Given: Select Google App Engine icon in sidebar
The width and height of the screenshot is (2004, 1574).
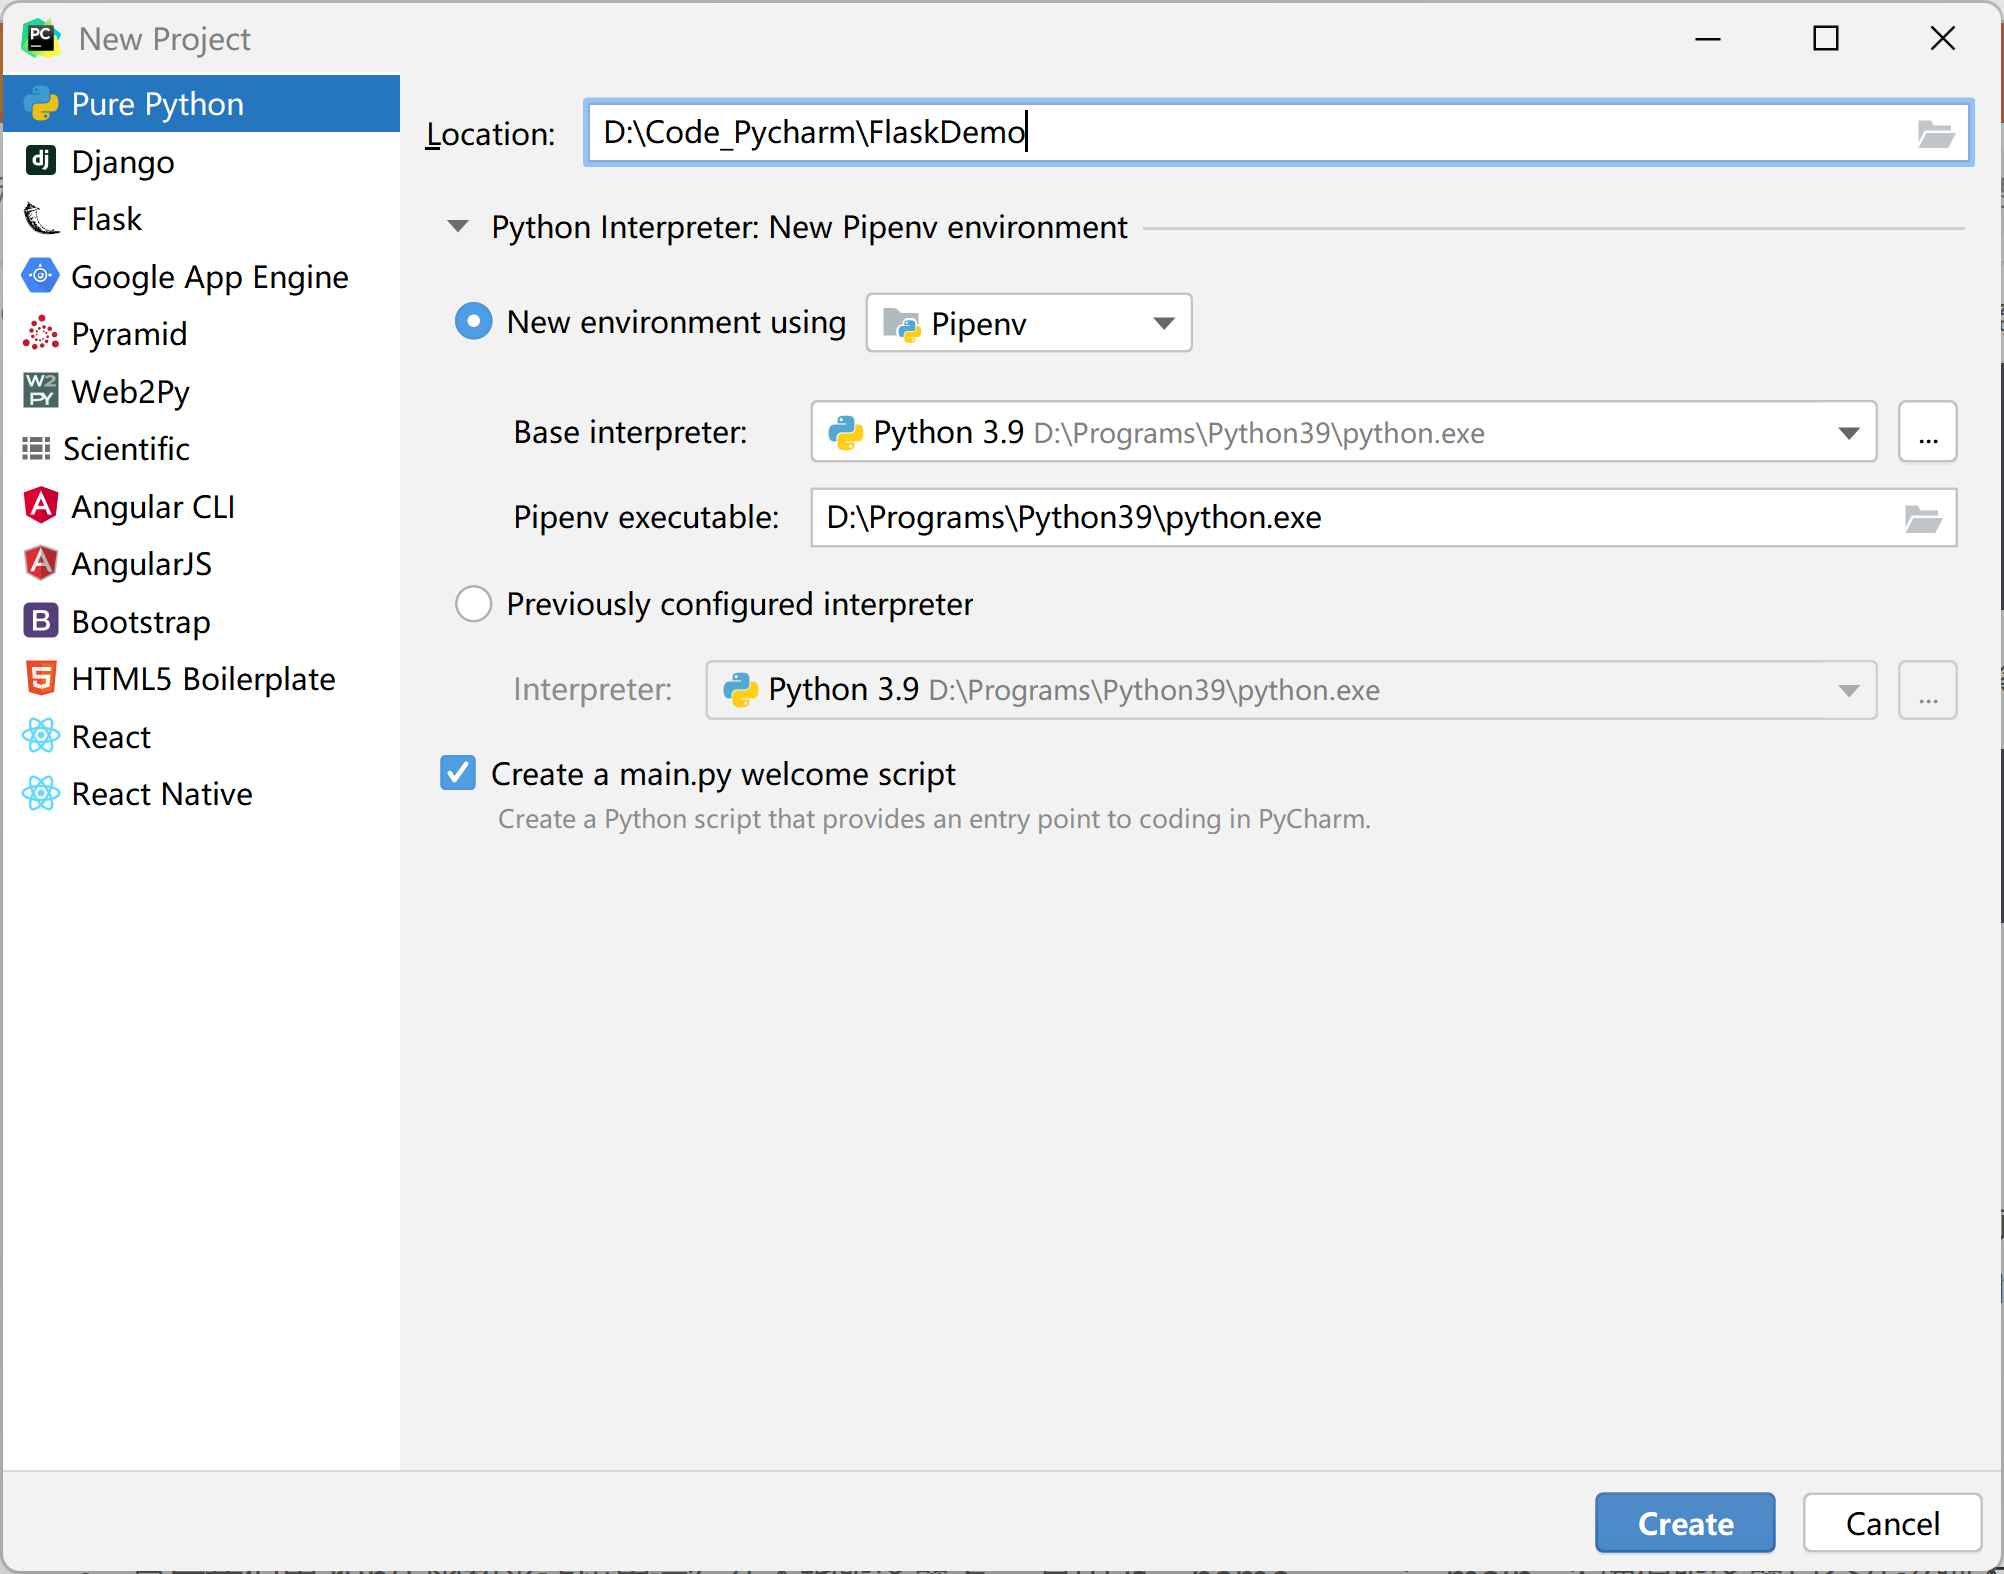Looking at the screenshot, I should (x=40, y=276).
